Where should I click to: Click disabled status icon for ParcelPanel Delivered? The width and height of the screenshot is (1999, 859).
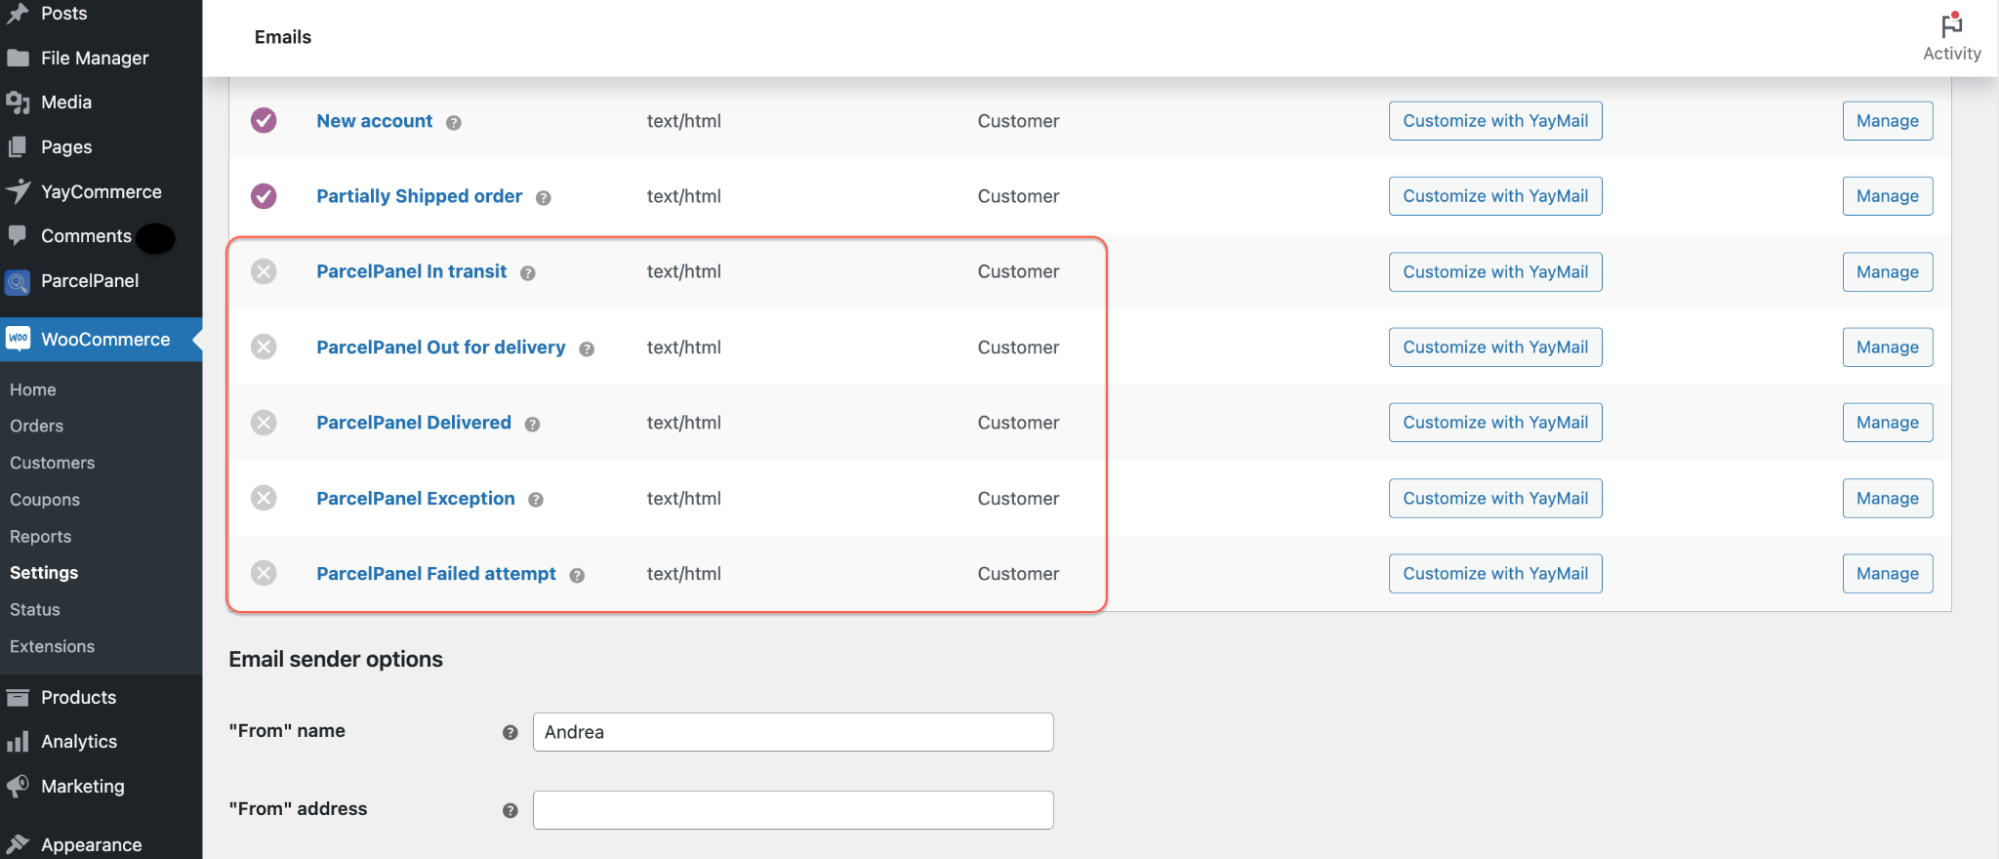coord(264,422)
